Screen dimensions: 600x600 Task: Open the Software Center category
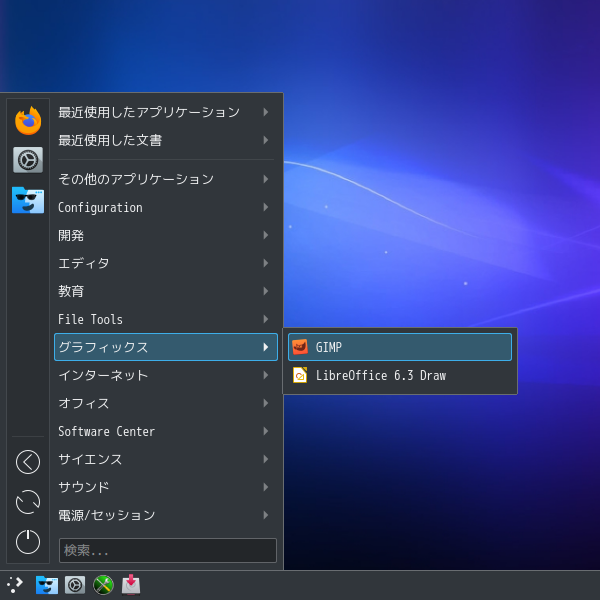pos(166,431)
